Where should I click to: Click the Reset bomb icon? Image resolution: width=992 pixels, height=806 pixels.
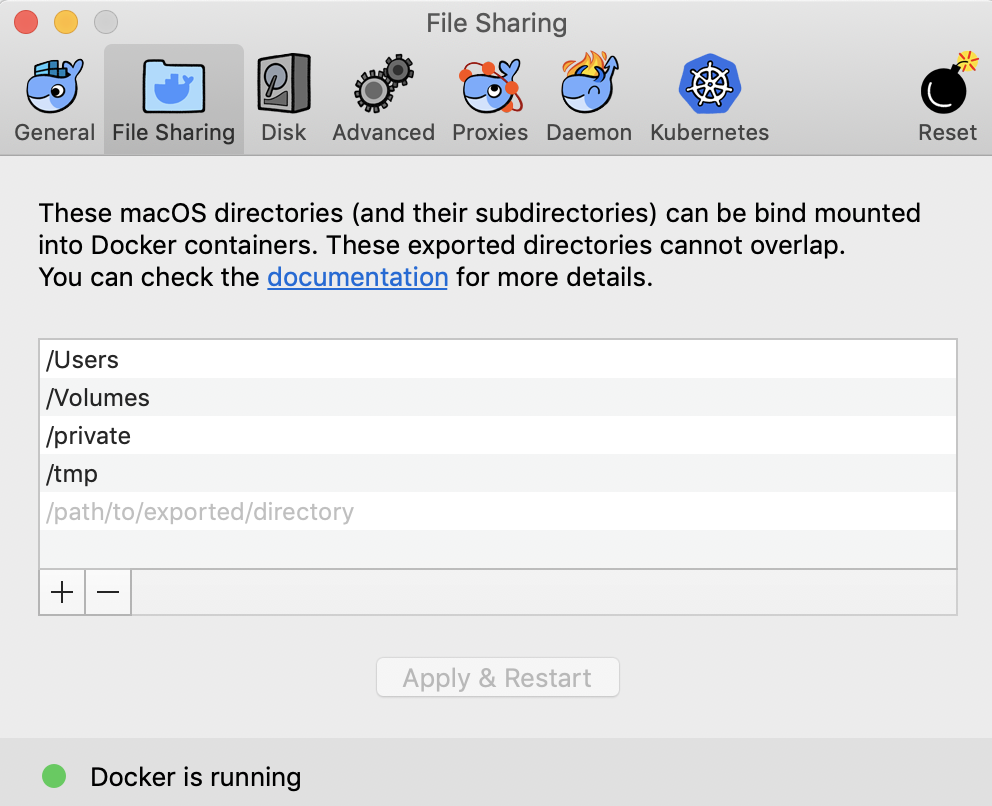point(944,90)
